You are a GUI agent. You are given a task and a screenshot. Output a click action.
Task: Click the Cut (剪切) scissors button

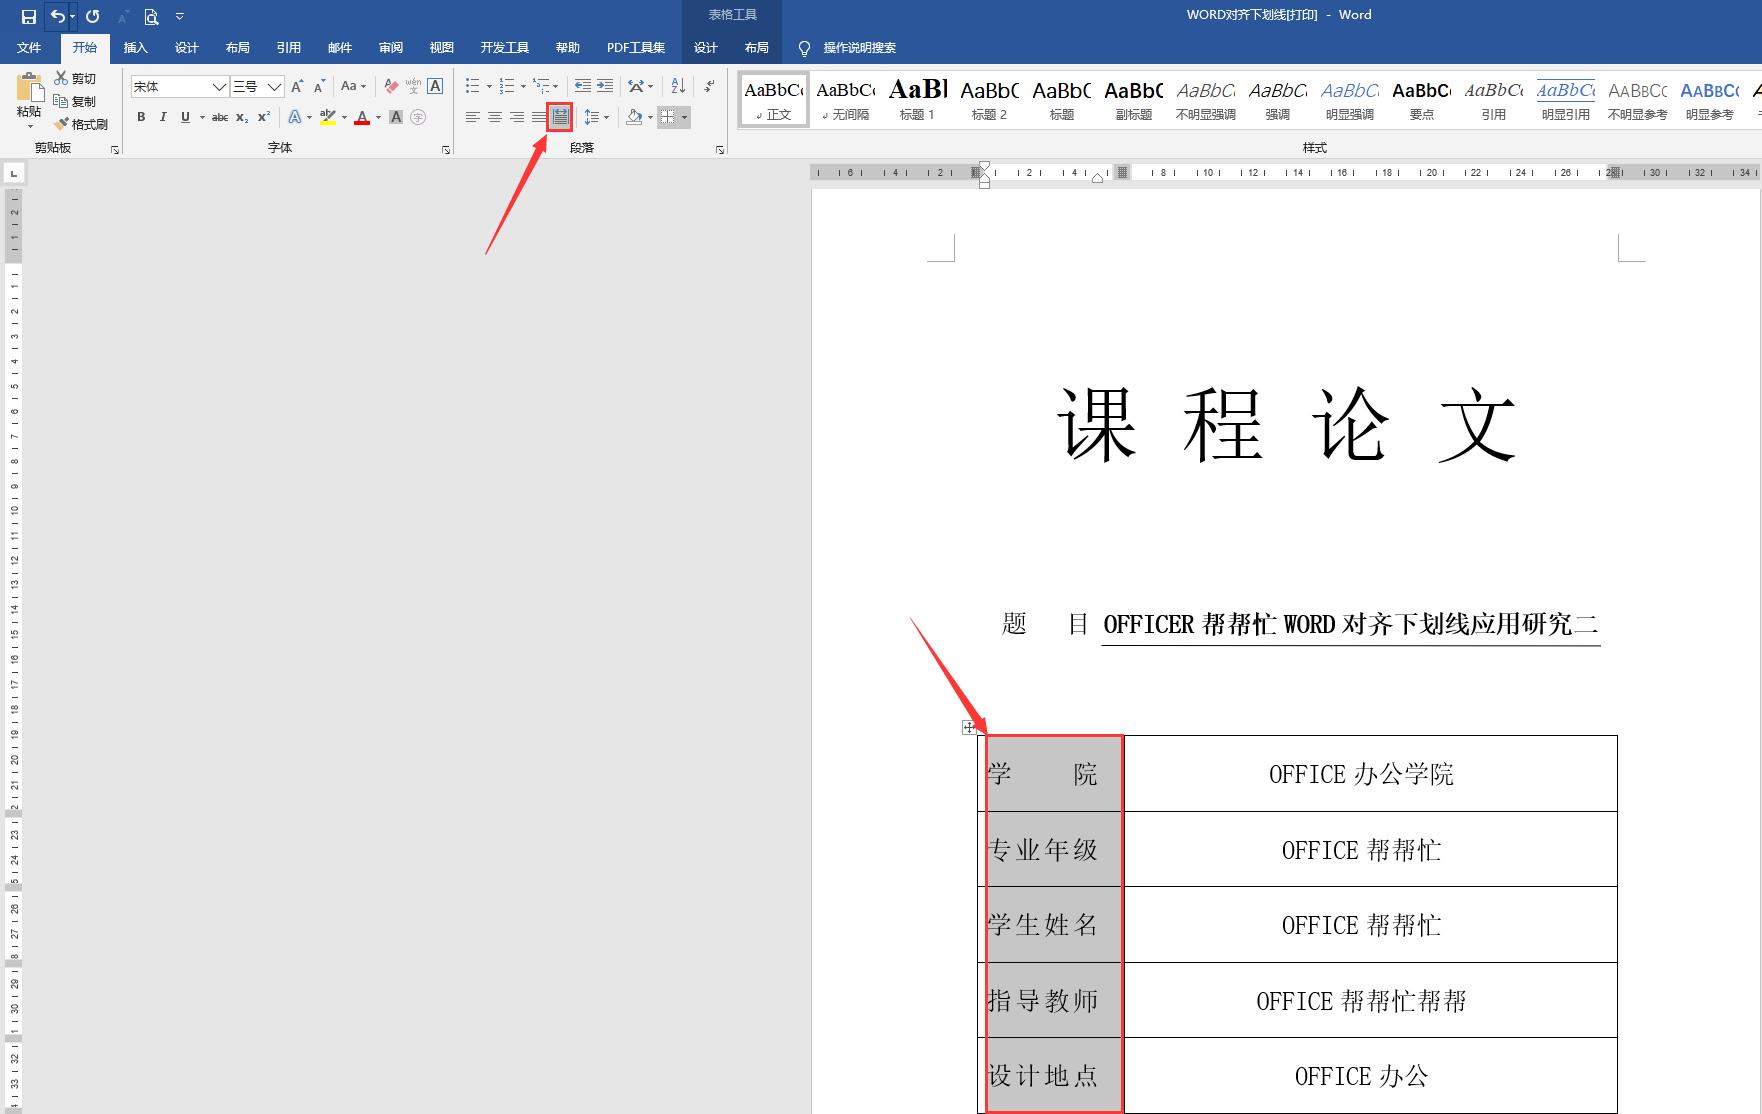pyautogui.click(x=75, y=78)
